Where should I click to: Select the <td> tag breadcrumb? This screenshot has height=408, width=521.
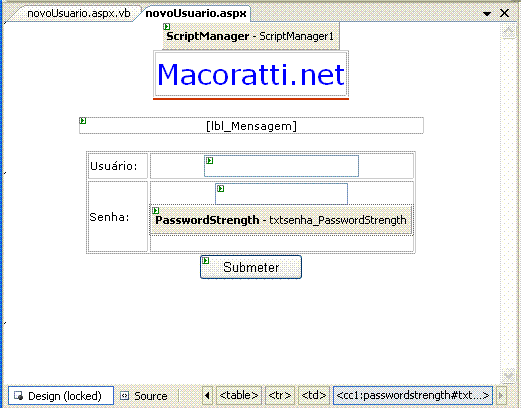314,396
